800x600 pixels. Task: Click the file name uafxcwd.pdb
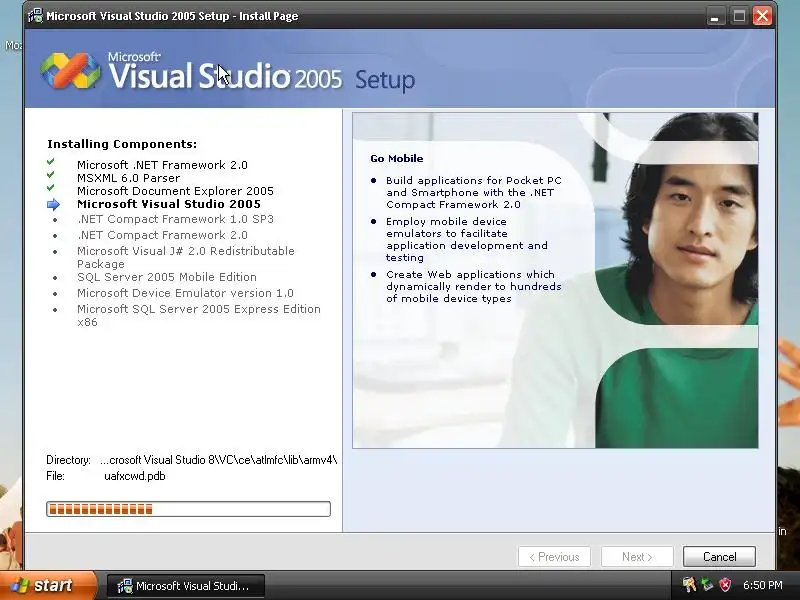[135, 476]
